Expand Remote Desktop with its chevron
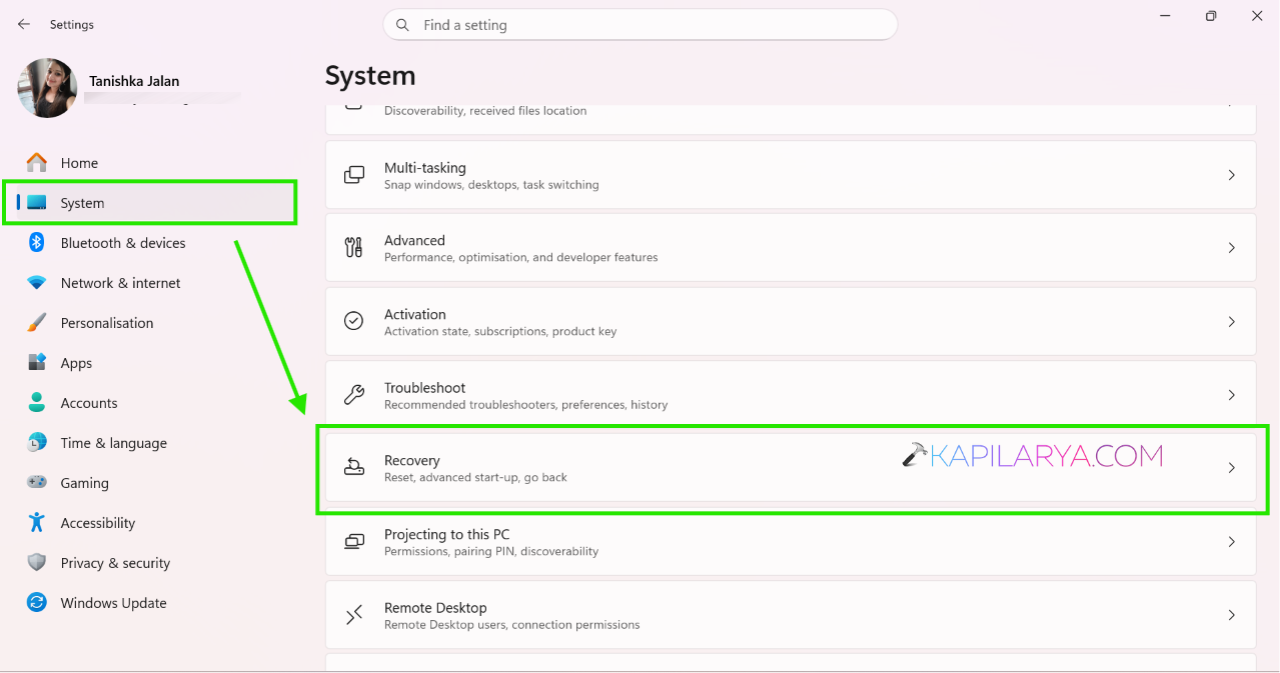The height and width of the screenshot is (673, 1280). [x=1232, y=615]
